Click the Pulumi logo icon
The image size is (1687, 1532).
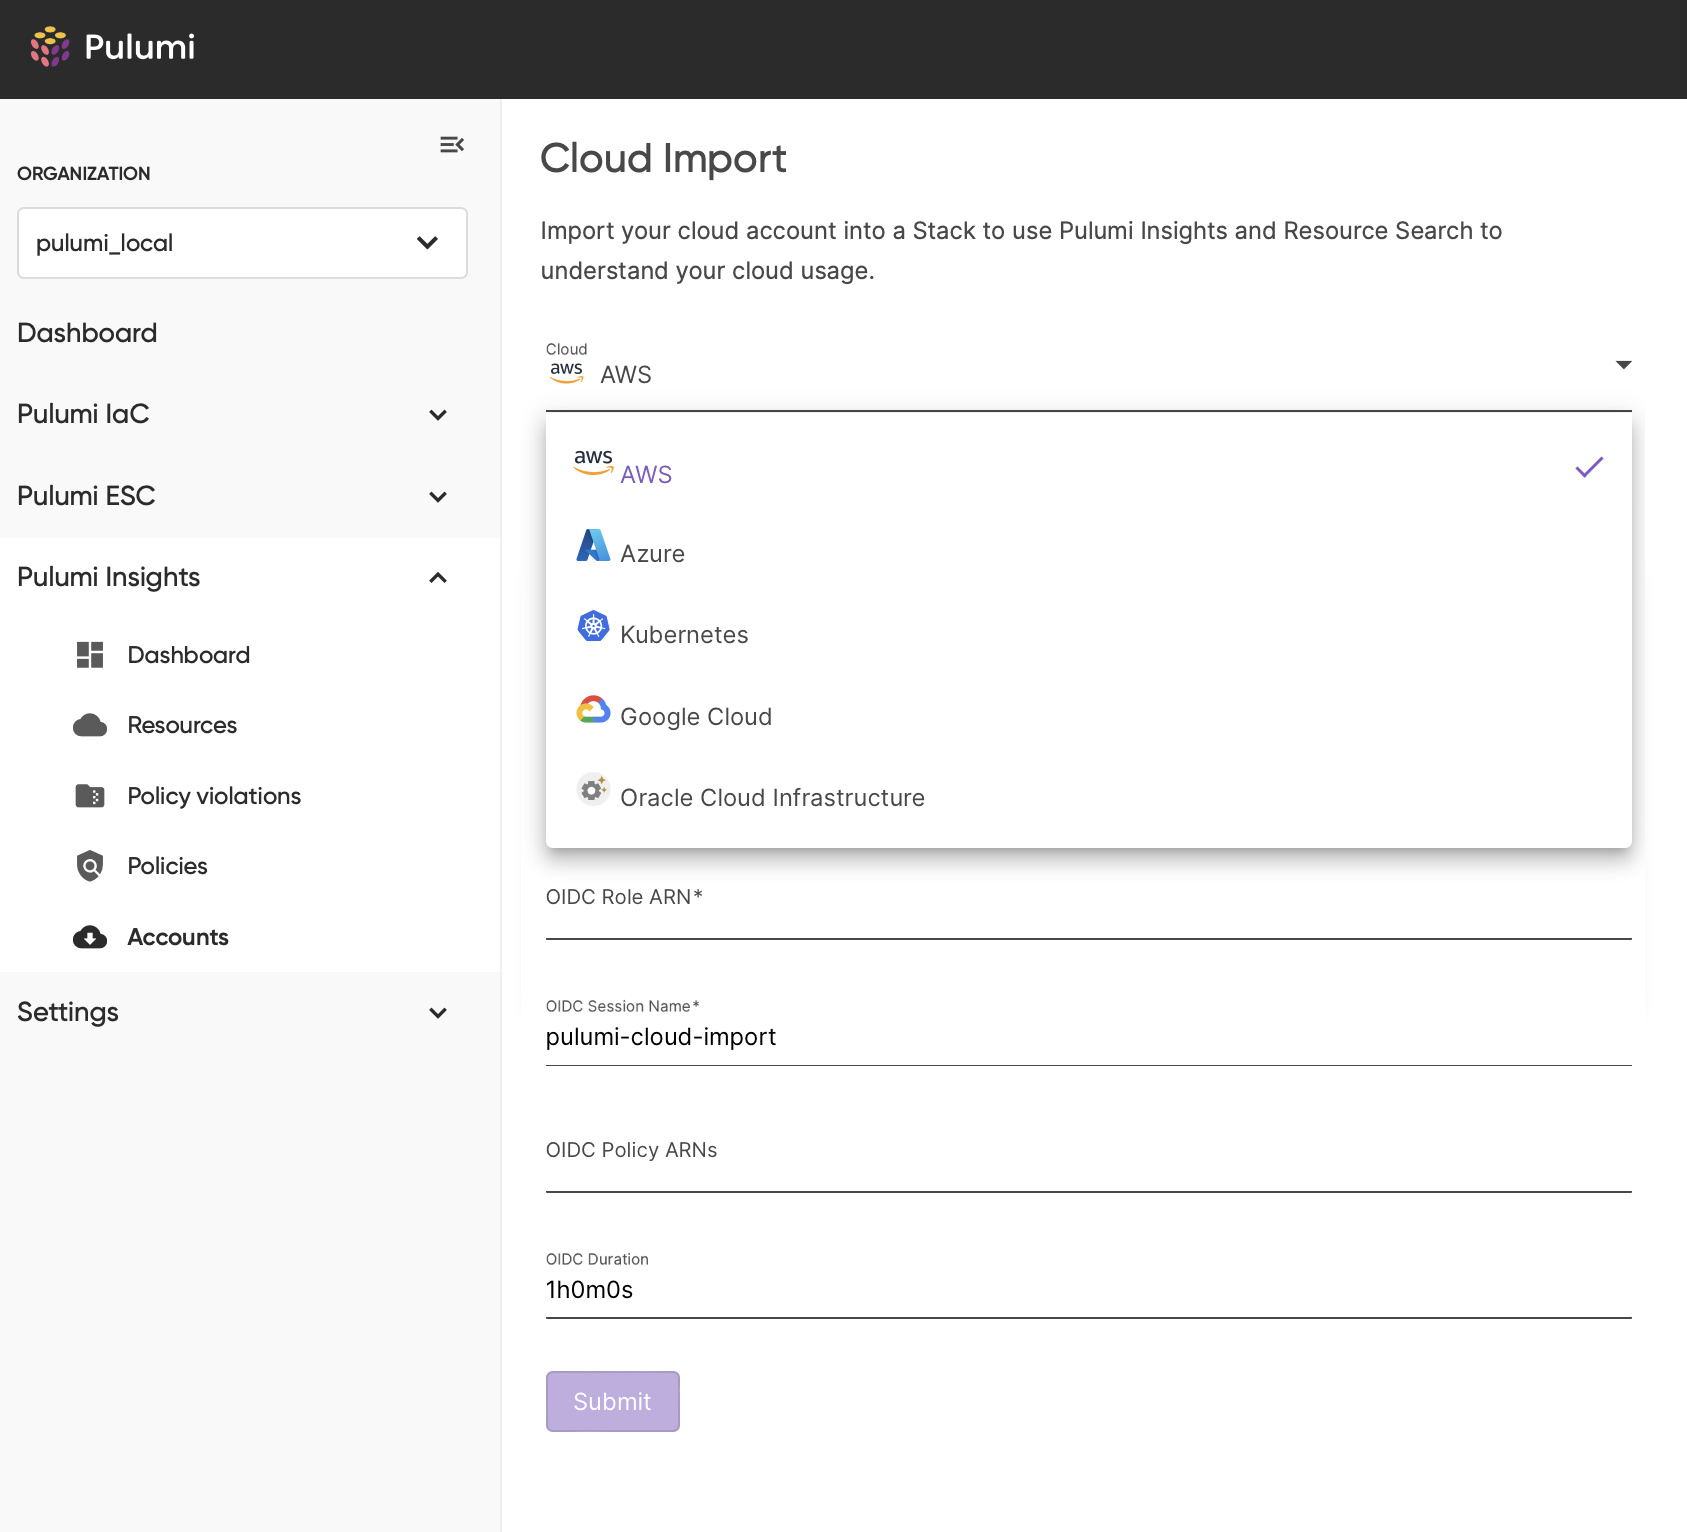coord(50,47)
